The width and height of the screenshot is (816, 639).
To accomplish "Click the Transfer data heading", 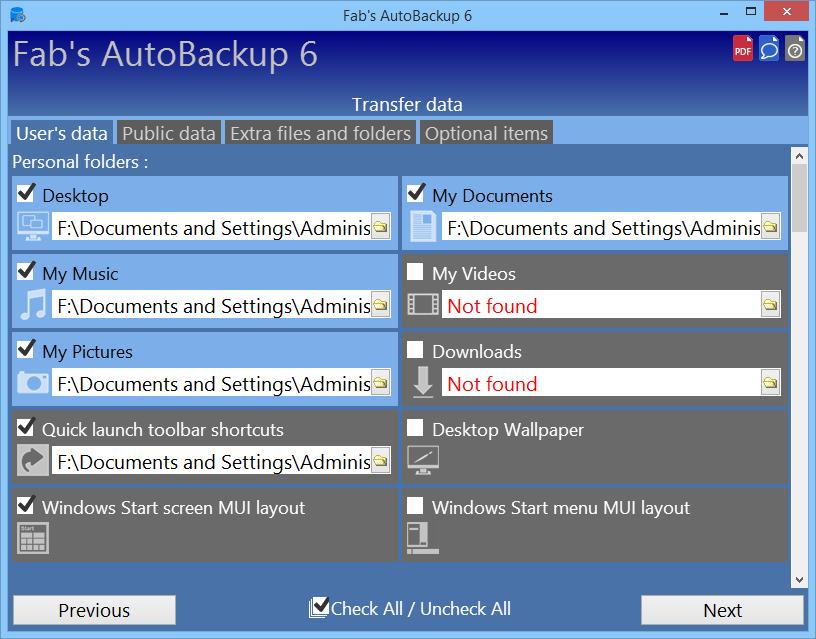I will tap(407, 104).
